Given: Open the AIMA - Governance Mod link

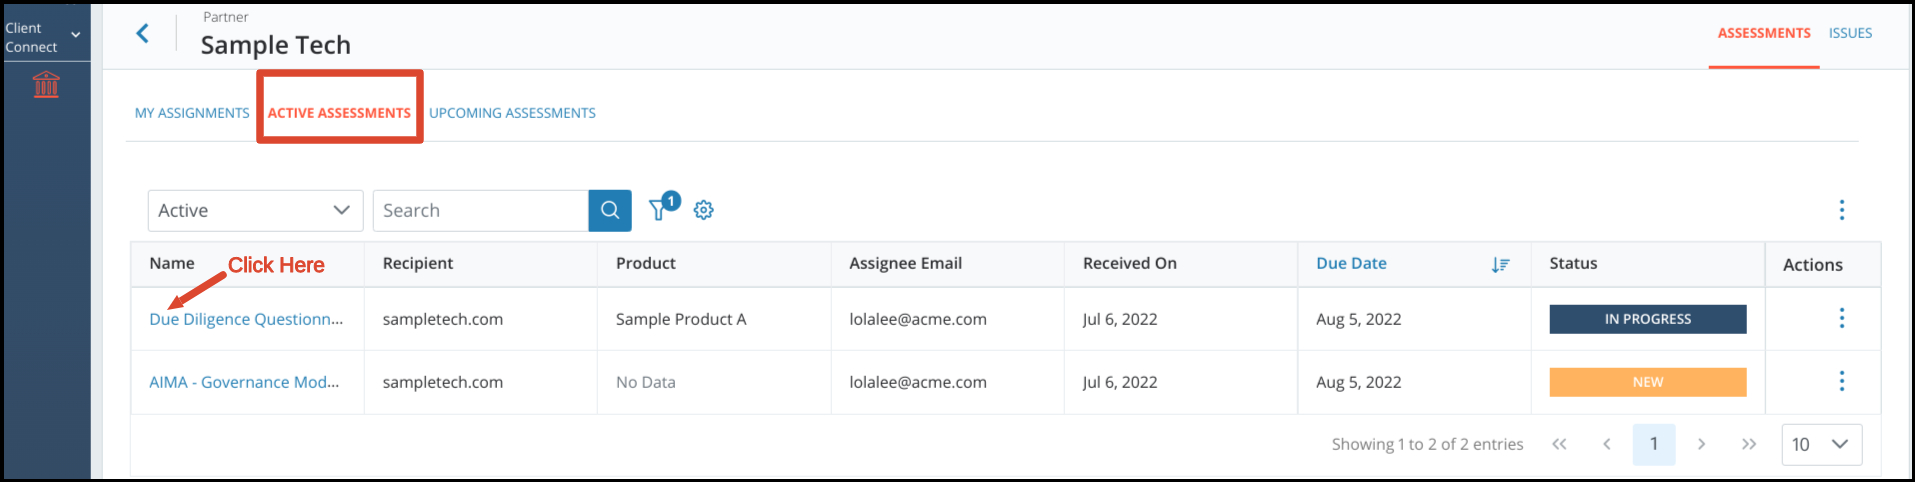Looking at the screenshot, I should pyautogui.click(x=244, y=382).
